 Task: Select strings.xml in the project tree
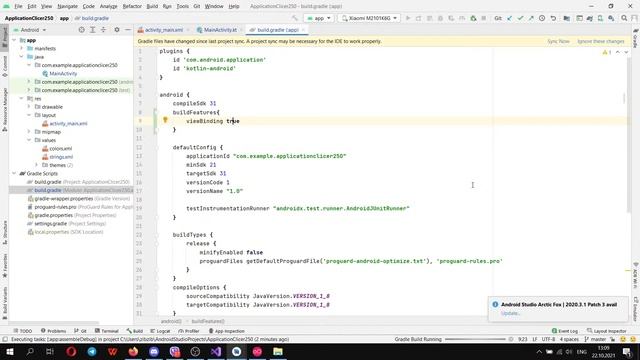pyautogui.click(x=61, y=157)
